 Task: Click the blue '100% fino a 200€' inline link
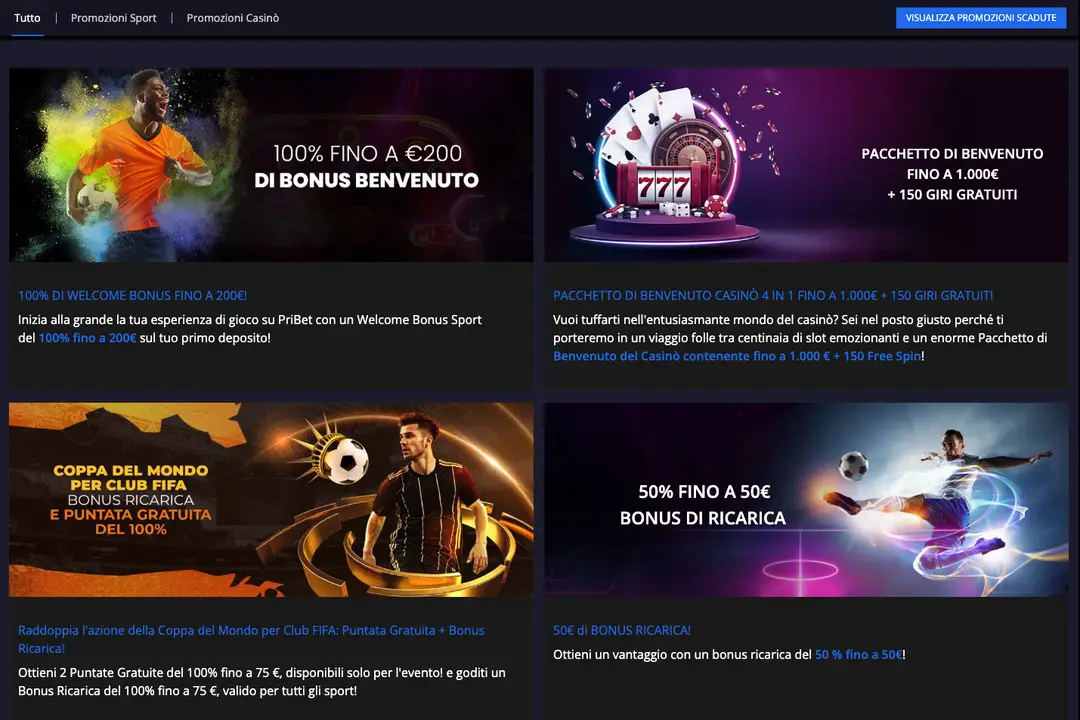(x=87, y=338)
